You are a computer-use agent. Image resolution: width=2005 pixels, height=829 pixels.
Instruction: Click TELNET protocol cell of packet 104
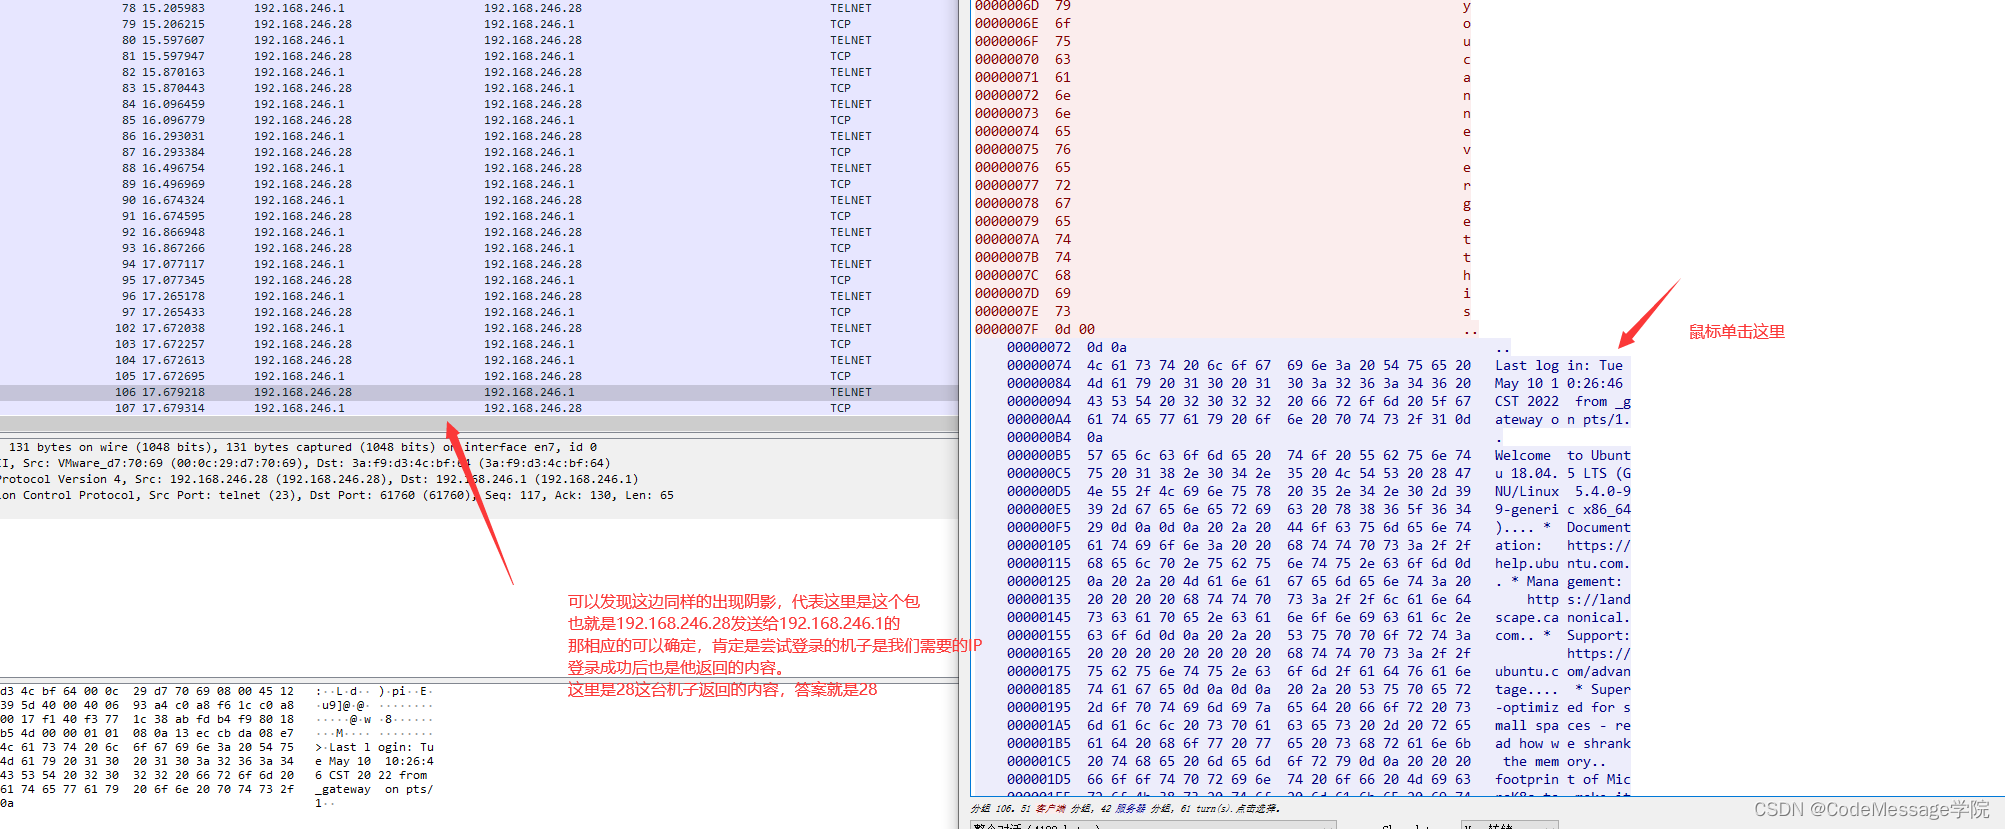850,360
